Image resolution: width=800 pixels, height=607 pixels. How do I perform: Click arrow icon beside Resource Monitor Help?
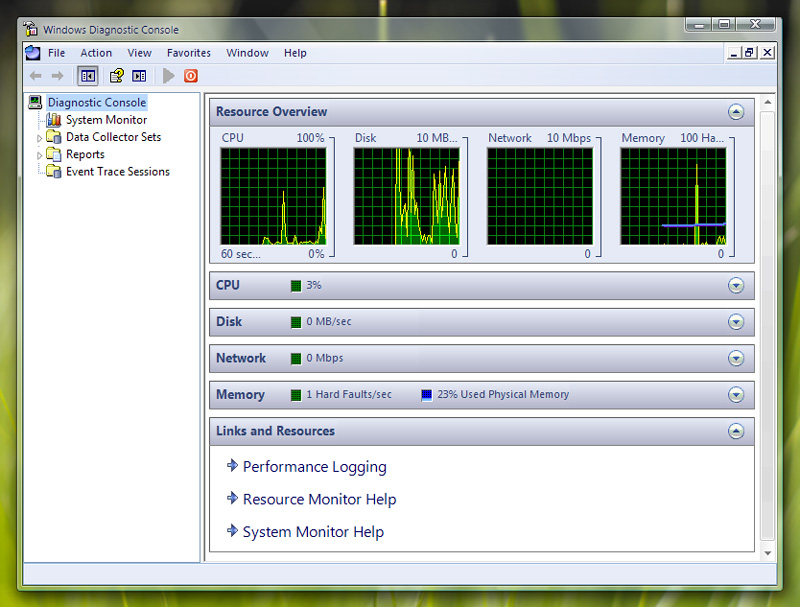[233, 498]
